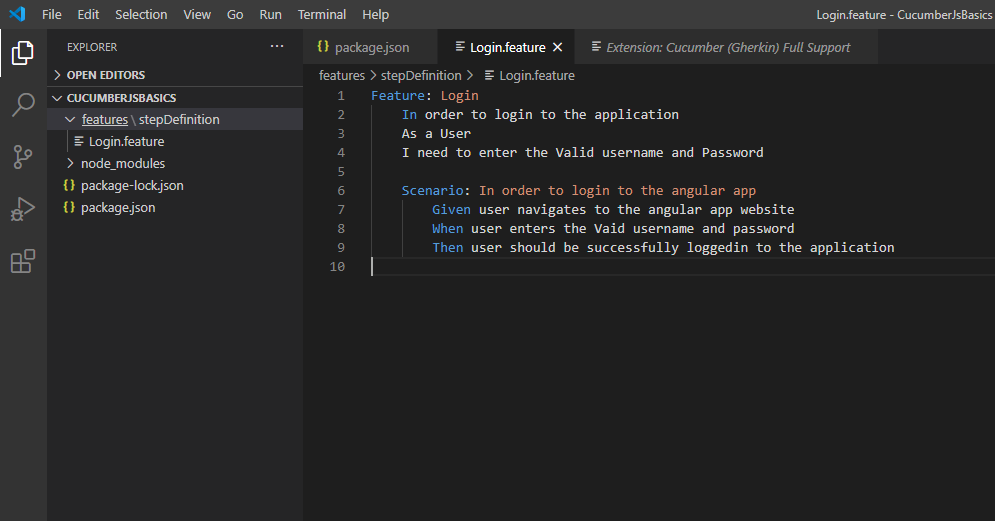Open the Source Control view icon
Screen dimensions: 995x521
click(23, 157)
